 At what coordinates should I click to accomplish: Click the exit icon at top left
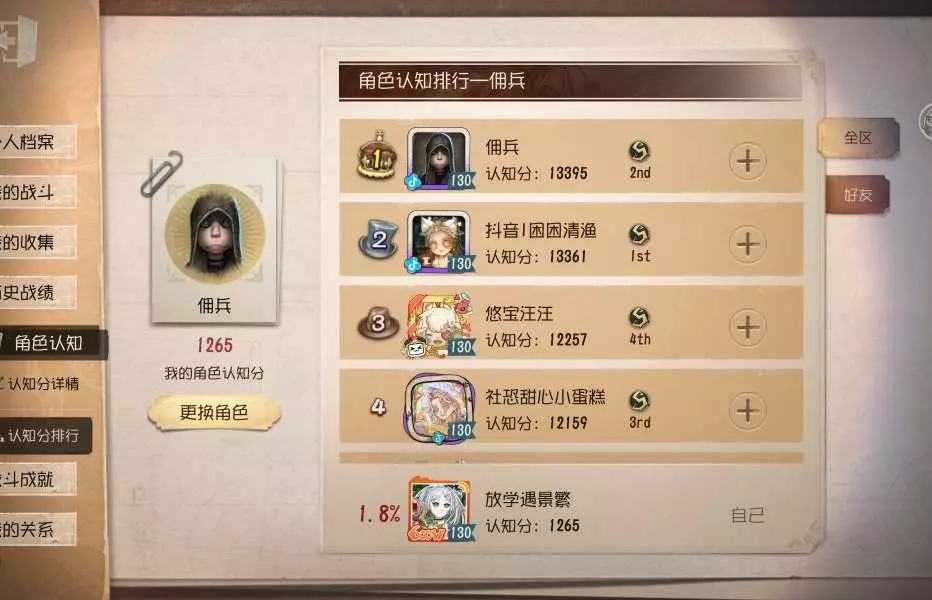click(x=18, y=40)
